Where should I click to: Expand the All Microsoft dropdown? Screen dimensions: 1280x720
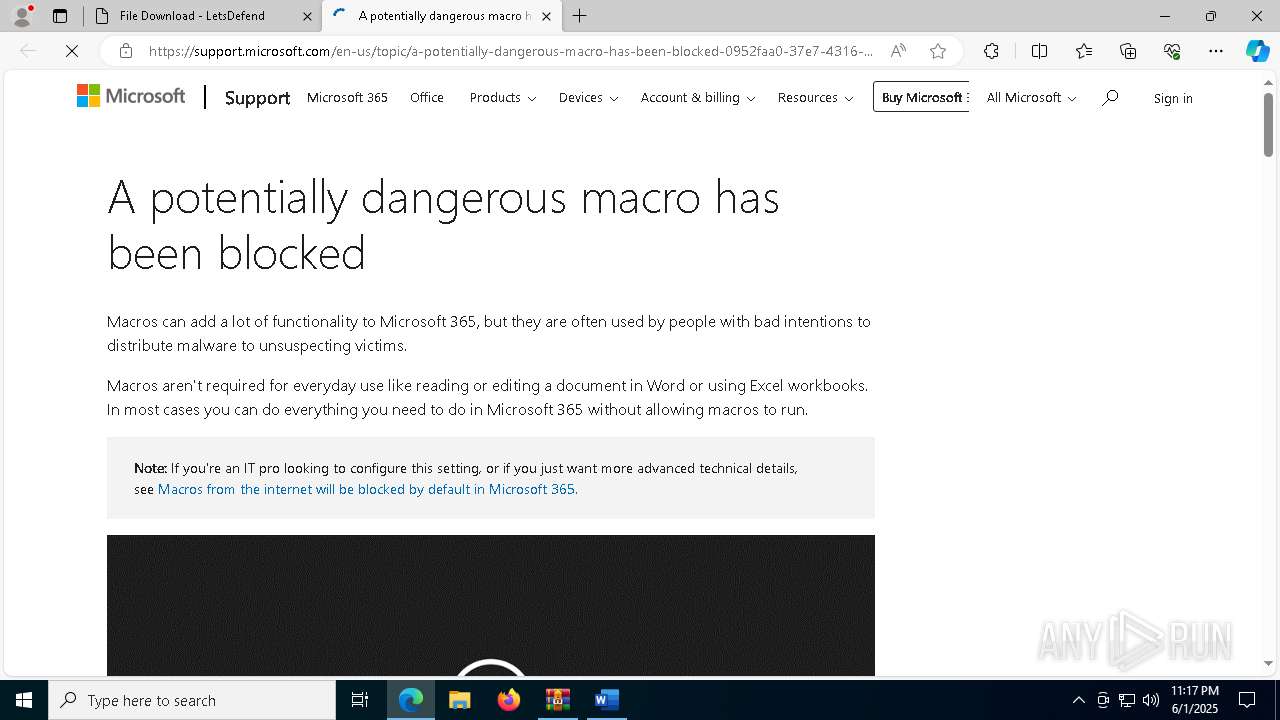tap(1031, 97)
